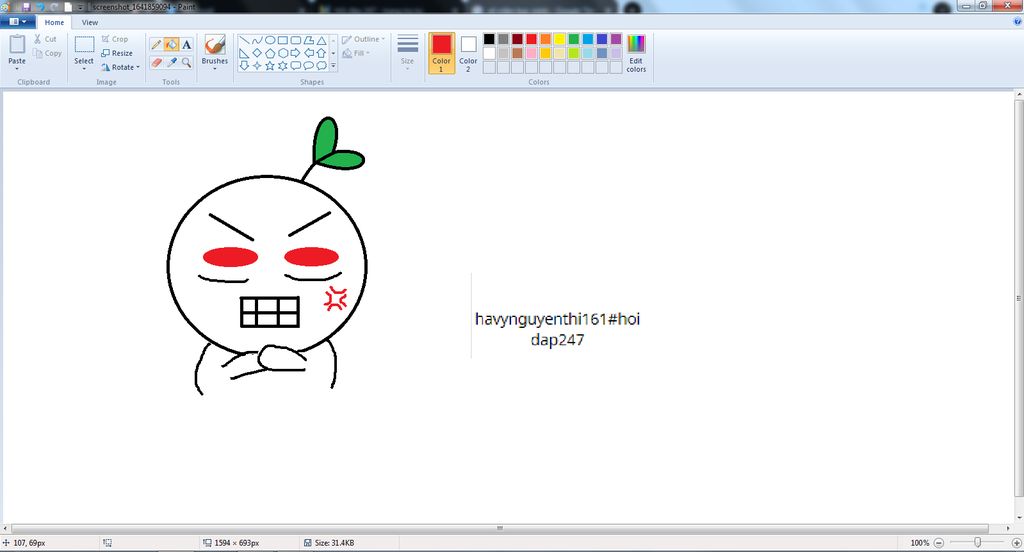
Task: Open the Paint application menu button
Action: coord(18,22)
